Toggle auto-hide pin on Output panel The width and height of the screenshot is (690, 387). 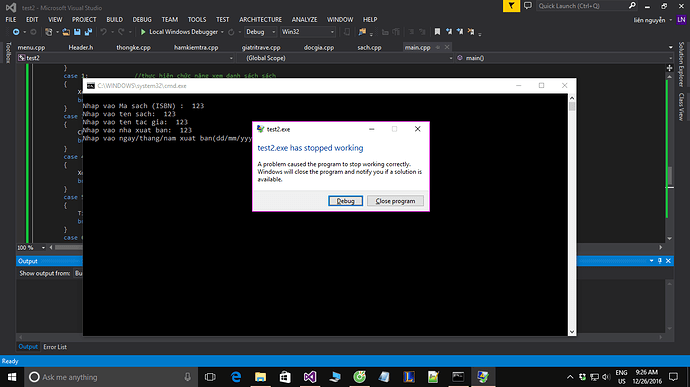660,261
